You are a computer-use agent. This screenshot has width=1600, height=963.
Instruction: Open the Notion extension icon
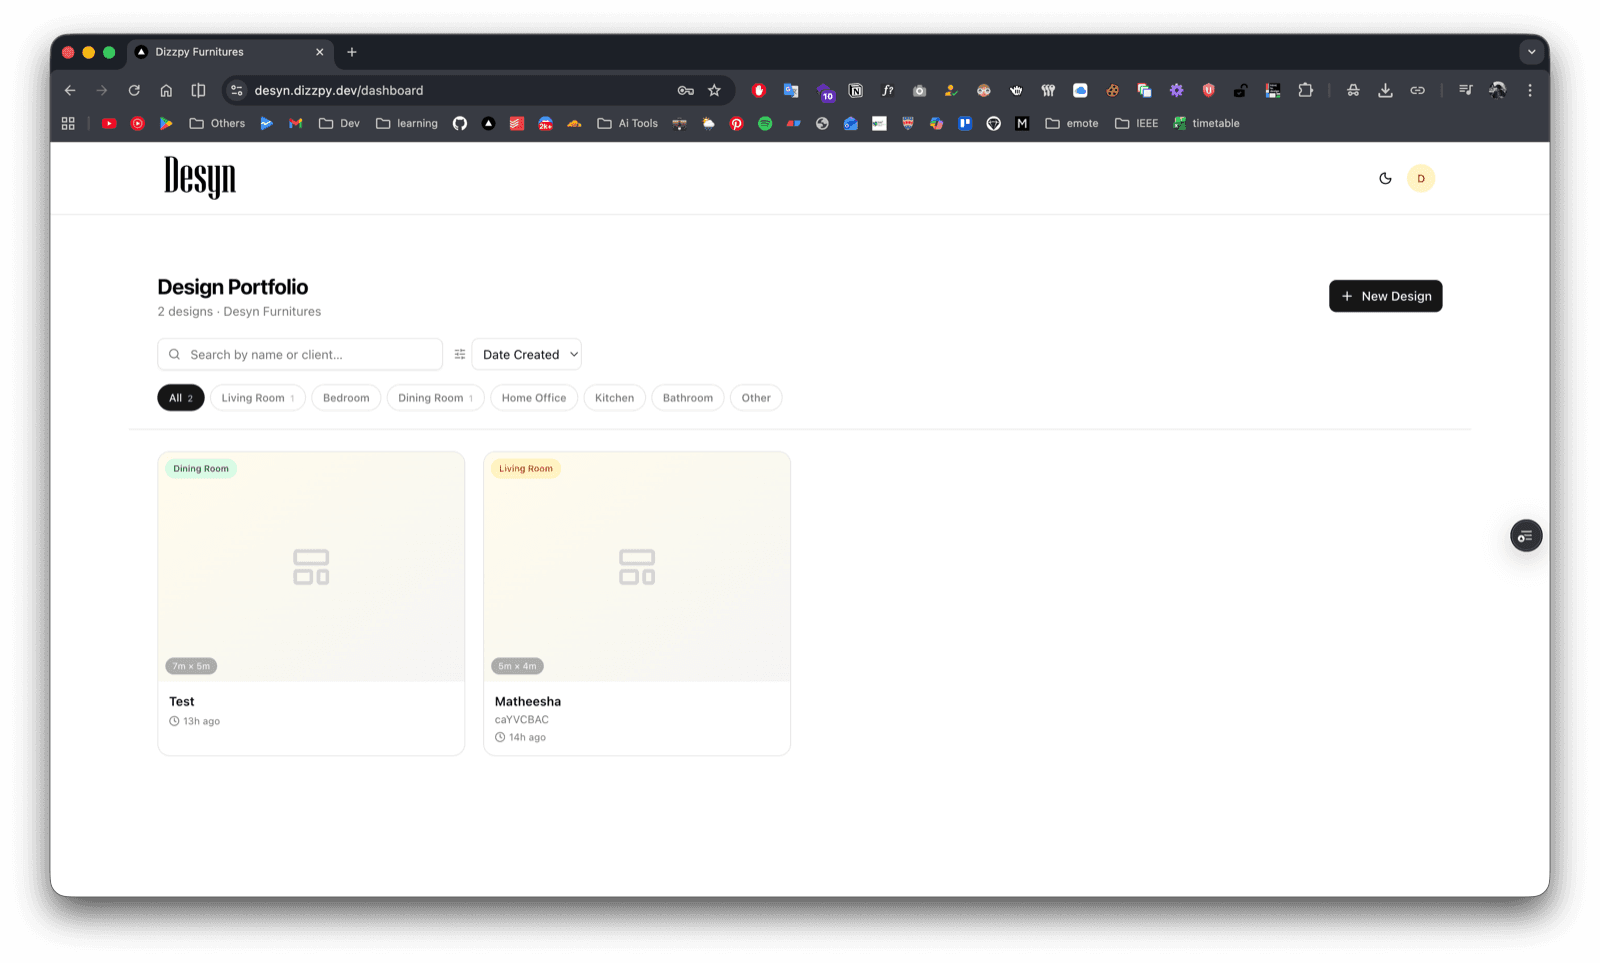coord(856,90)
